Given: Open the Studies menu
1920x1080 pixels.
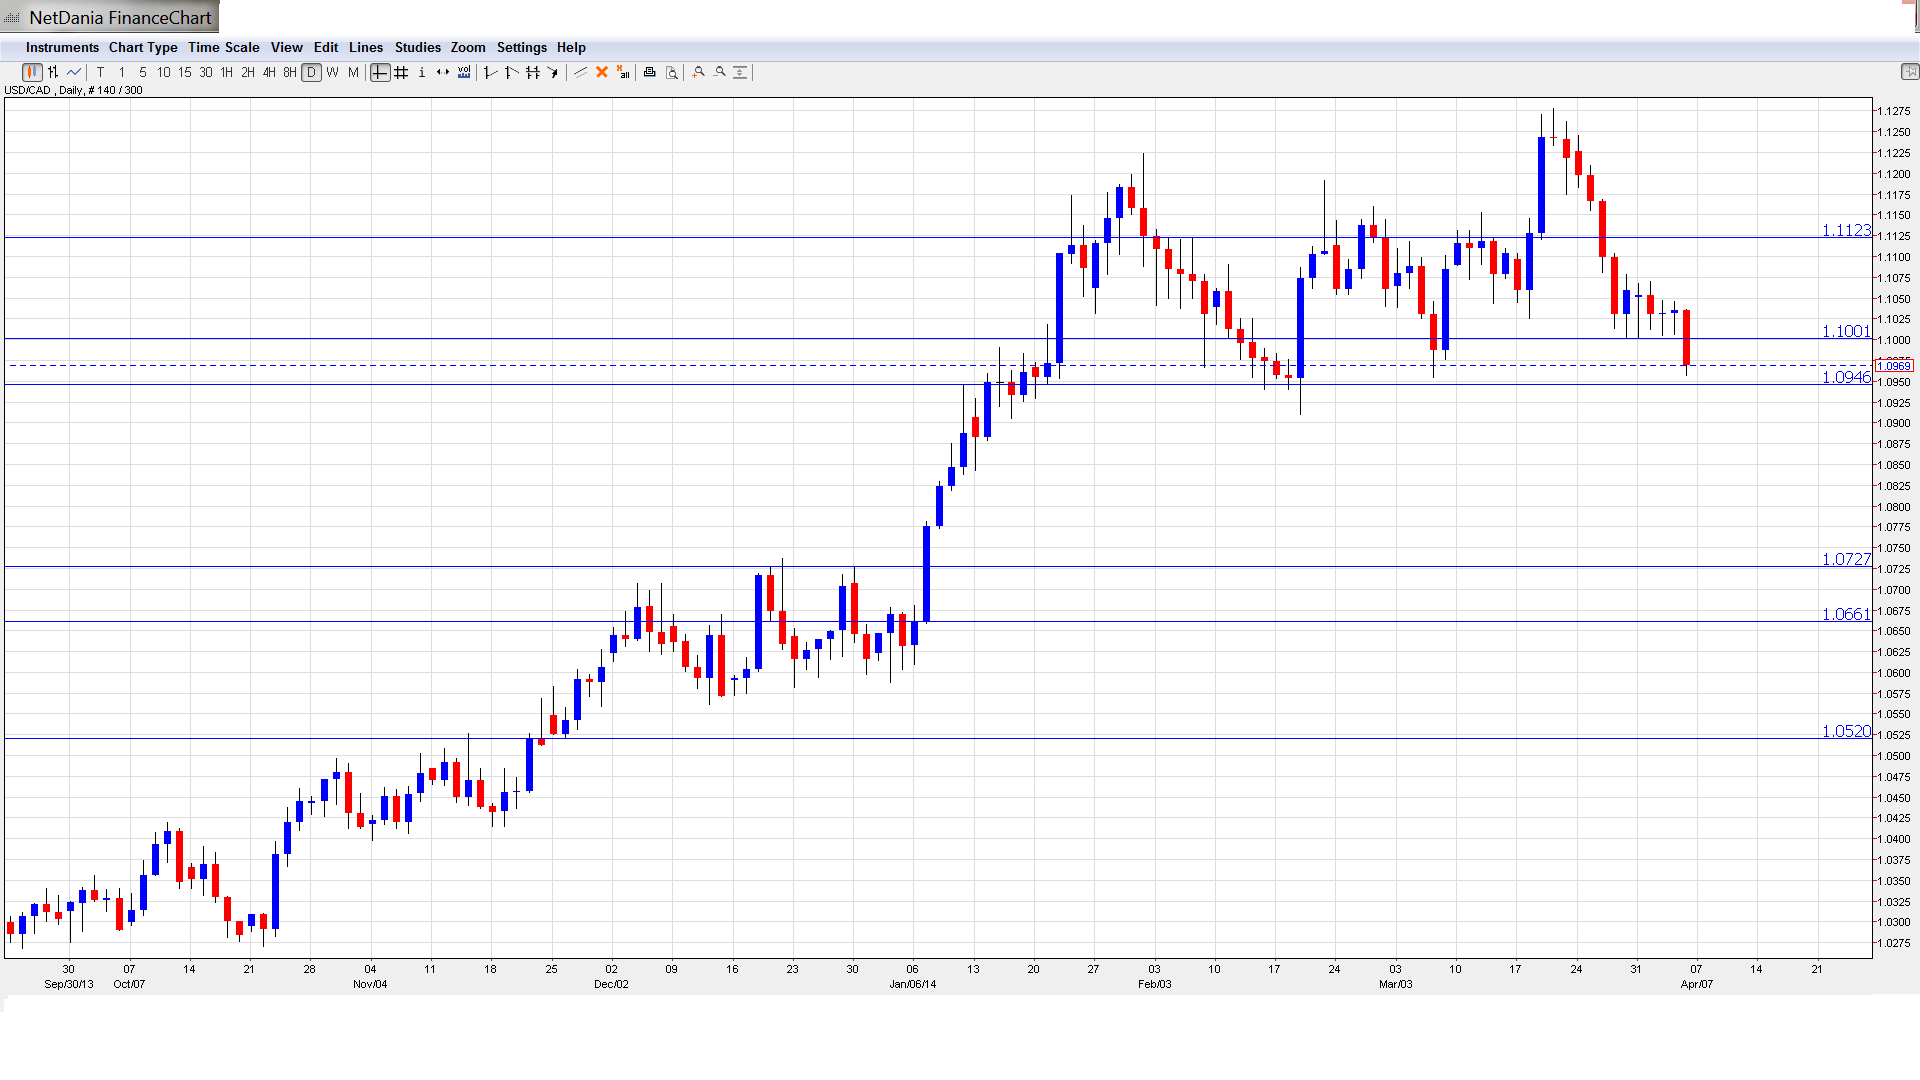Looking at the screenshot, I should point(417,47).
